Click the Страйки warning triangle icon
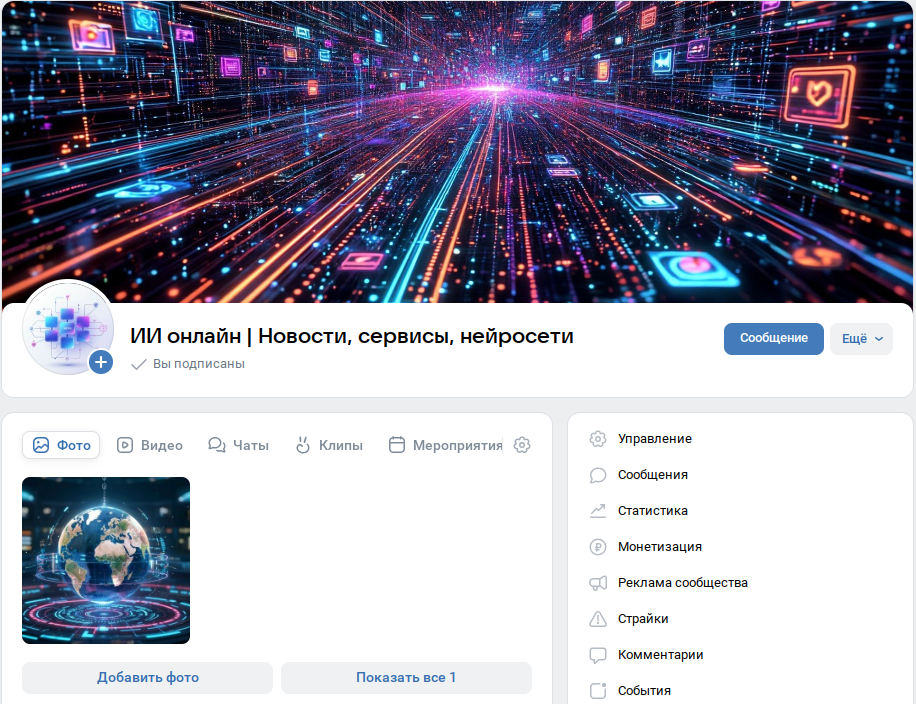This screenshot has height=704, width=916. 598,618
